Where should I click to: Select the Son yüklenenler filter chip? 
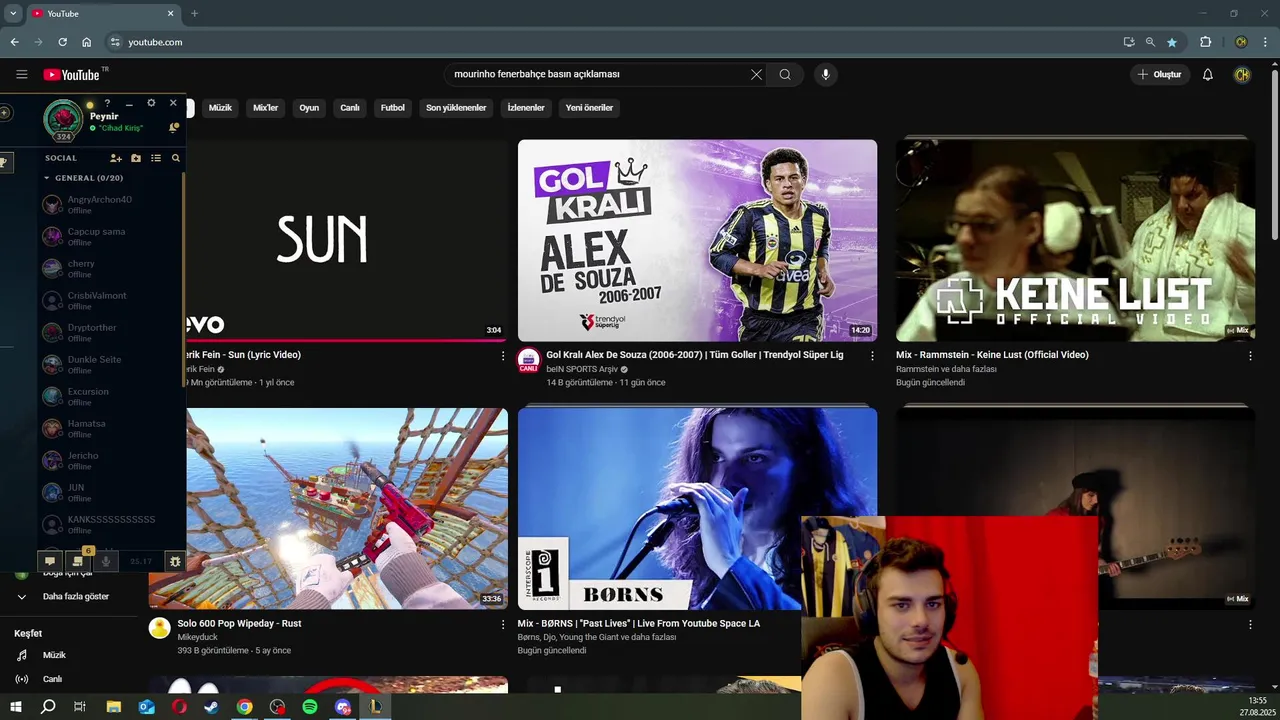tap(456, 108)
